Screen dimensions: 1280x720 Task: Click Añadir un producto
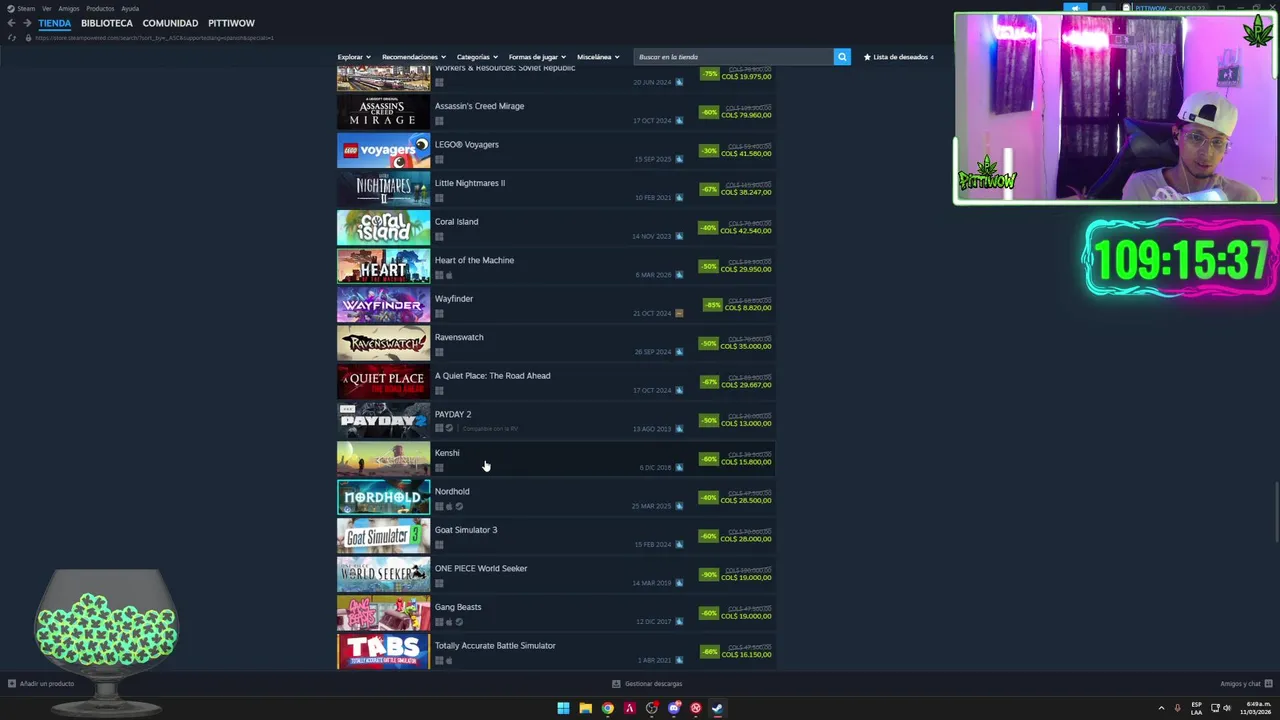click(47, 684)
